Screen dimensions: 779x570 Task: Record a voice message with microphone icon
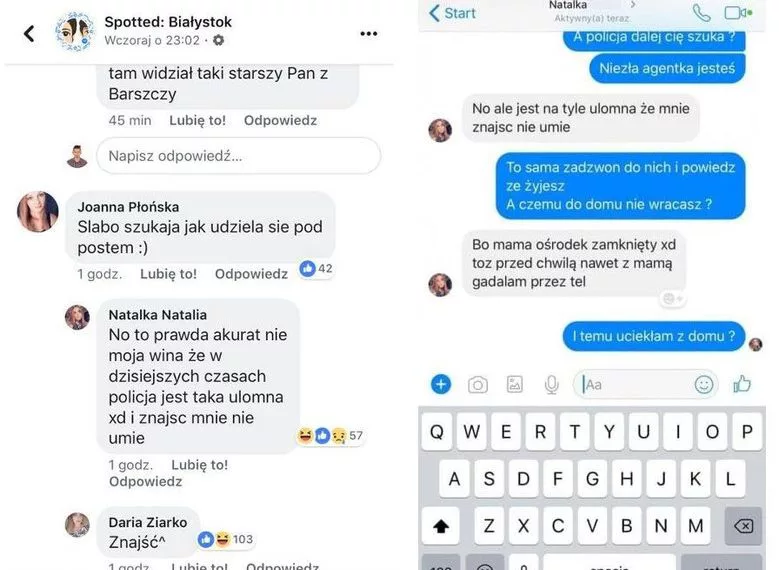point(551,385)
